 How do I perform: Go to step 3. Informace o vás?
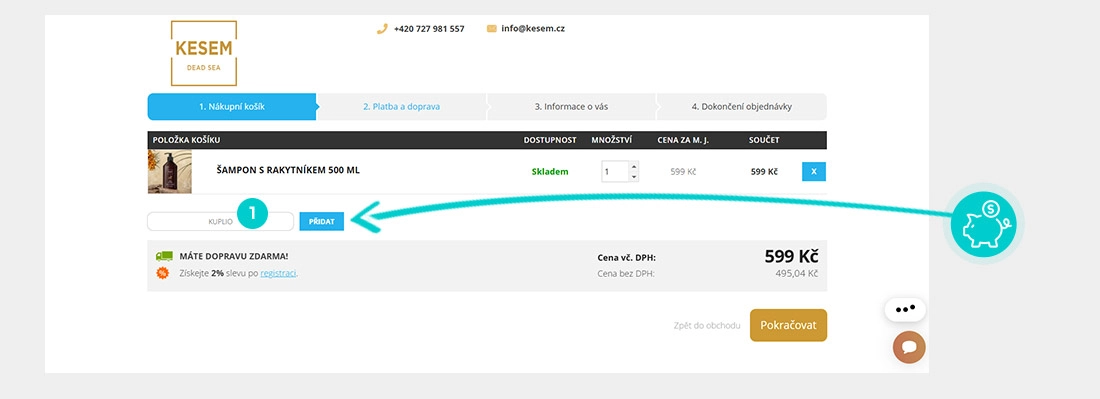(x=571, y=107)
